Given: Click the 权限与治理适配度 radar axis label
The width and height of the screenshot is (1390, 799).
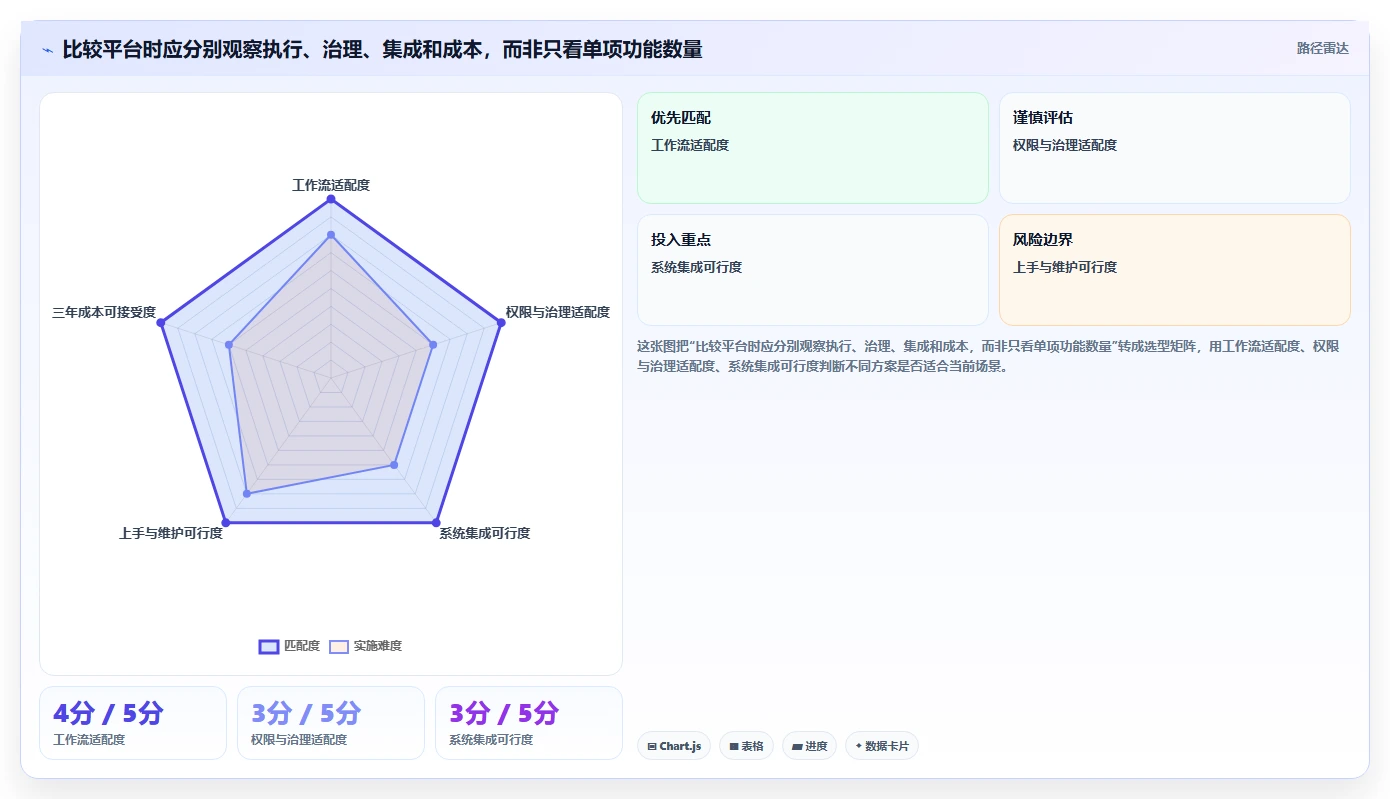Looking at the screenshot, I should tap(557, 312).
